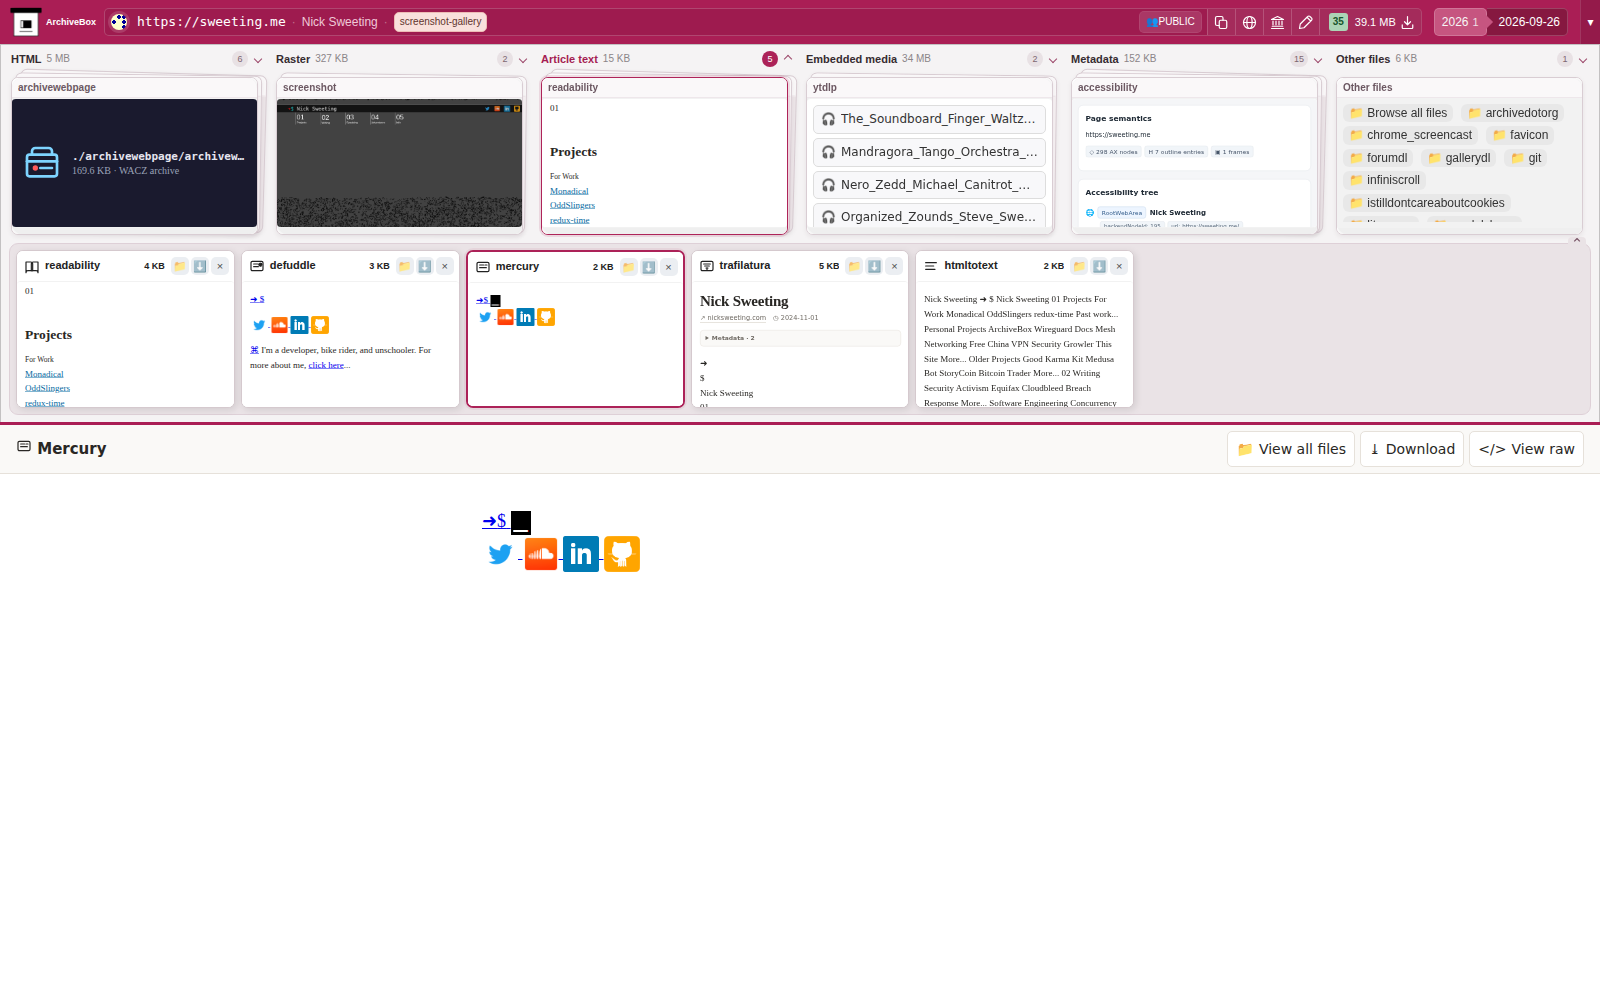1600x1000 pixels.
Task: Open the infiniscroll folder
Action: coord(1384,180)
